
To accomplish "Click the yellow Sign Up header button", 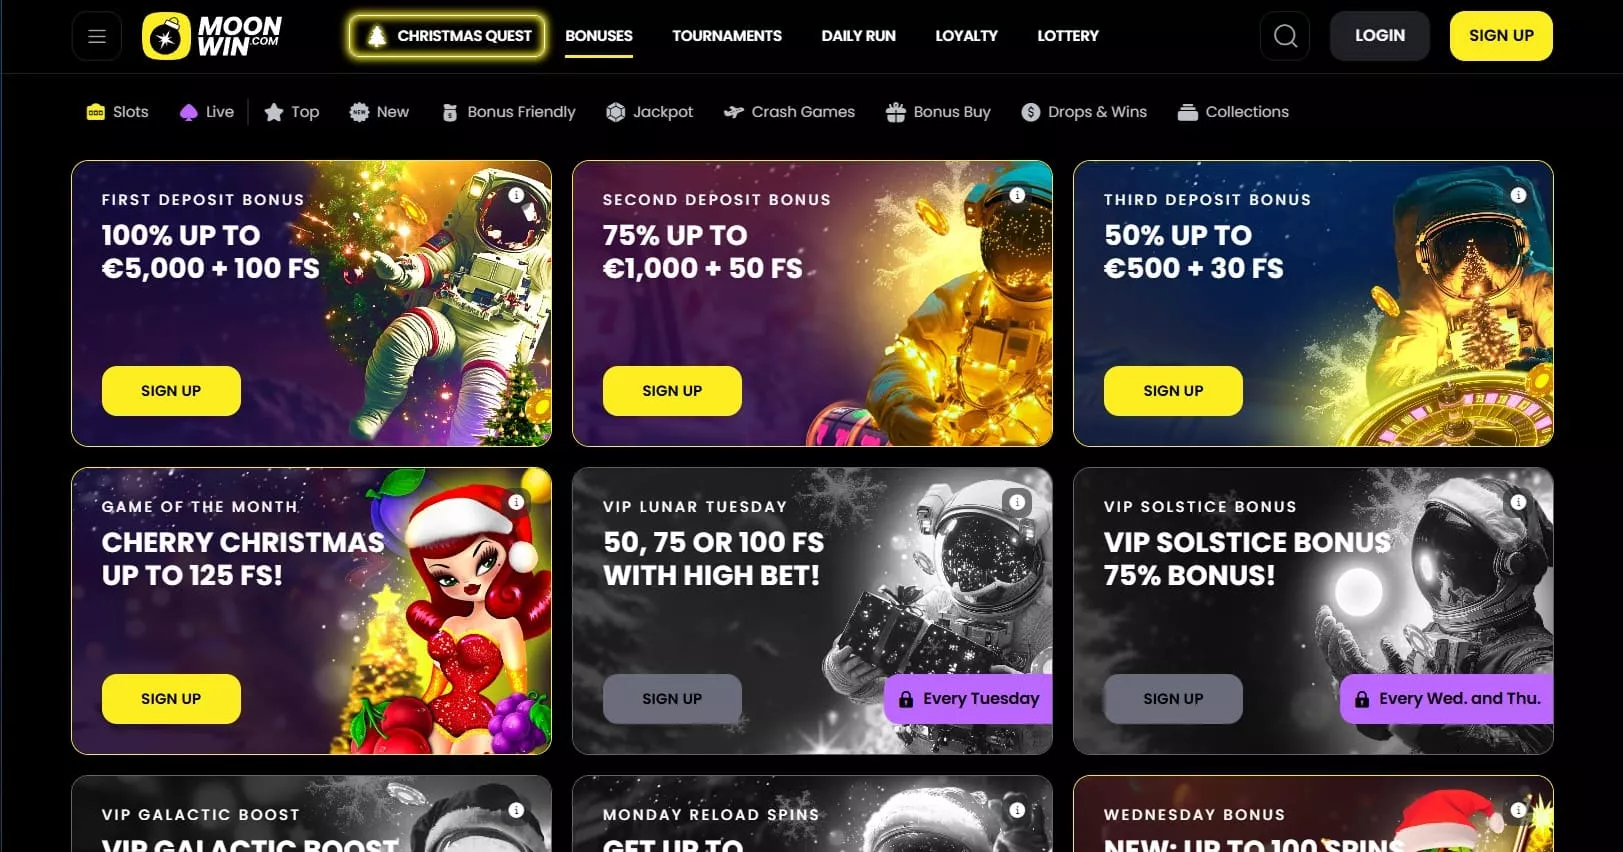I will pos(1501,36).
